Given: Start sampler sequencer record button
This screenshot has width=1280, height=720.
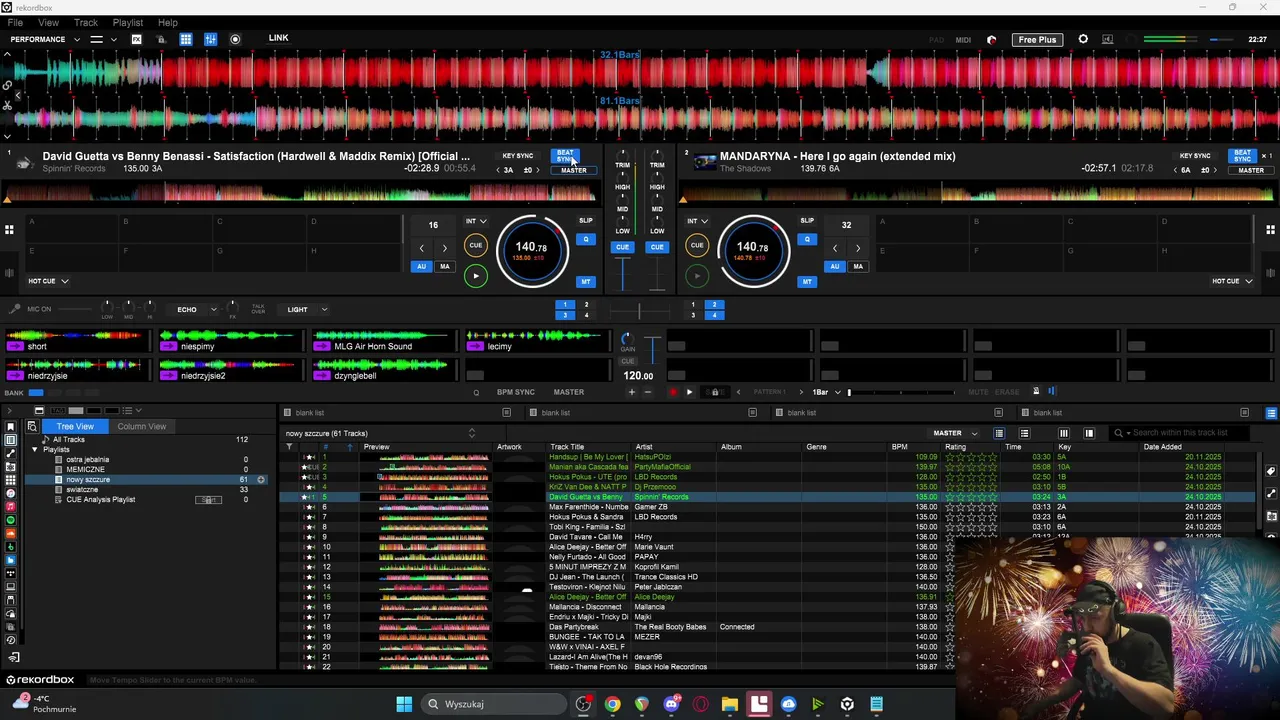Looking at the screenshot, I should point(673,392).
